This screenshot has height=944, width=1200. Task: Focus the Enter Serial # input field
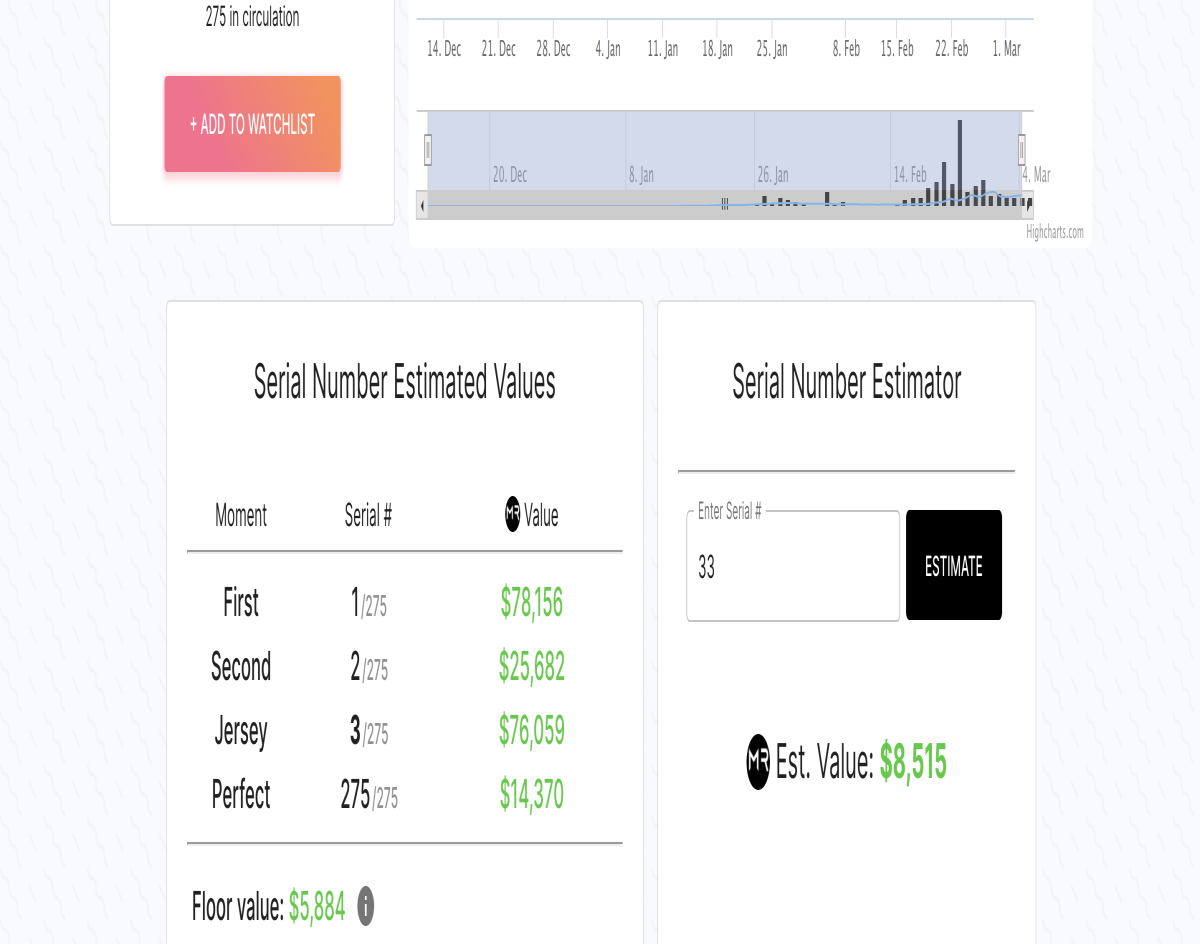coord(794,566)
